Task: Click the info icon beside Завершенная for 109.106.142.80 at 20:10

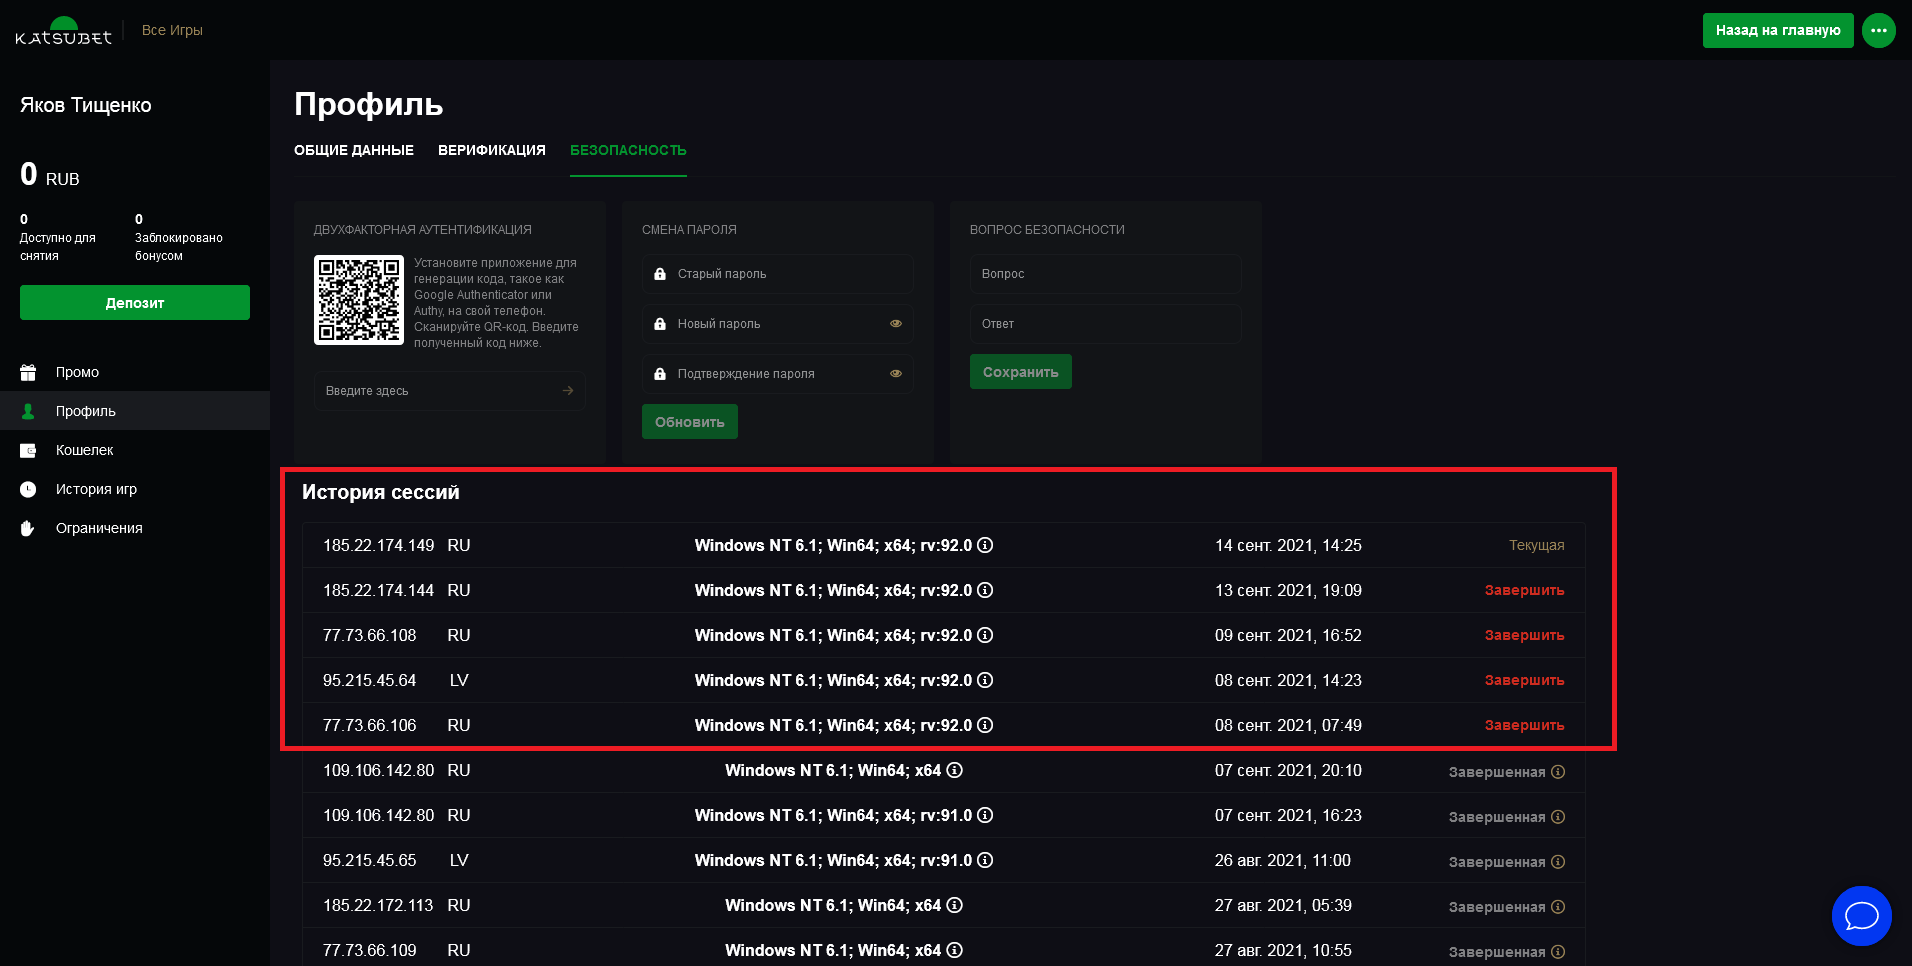Action: click(x=1558, y=772)
